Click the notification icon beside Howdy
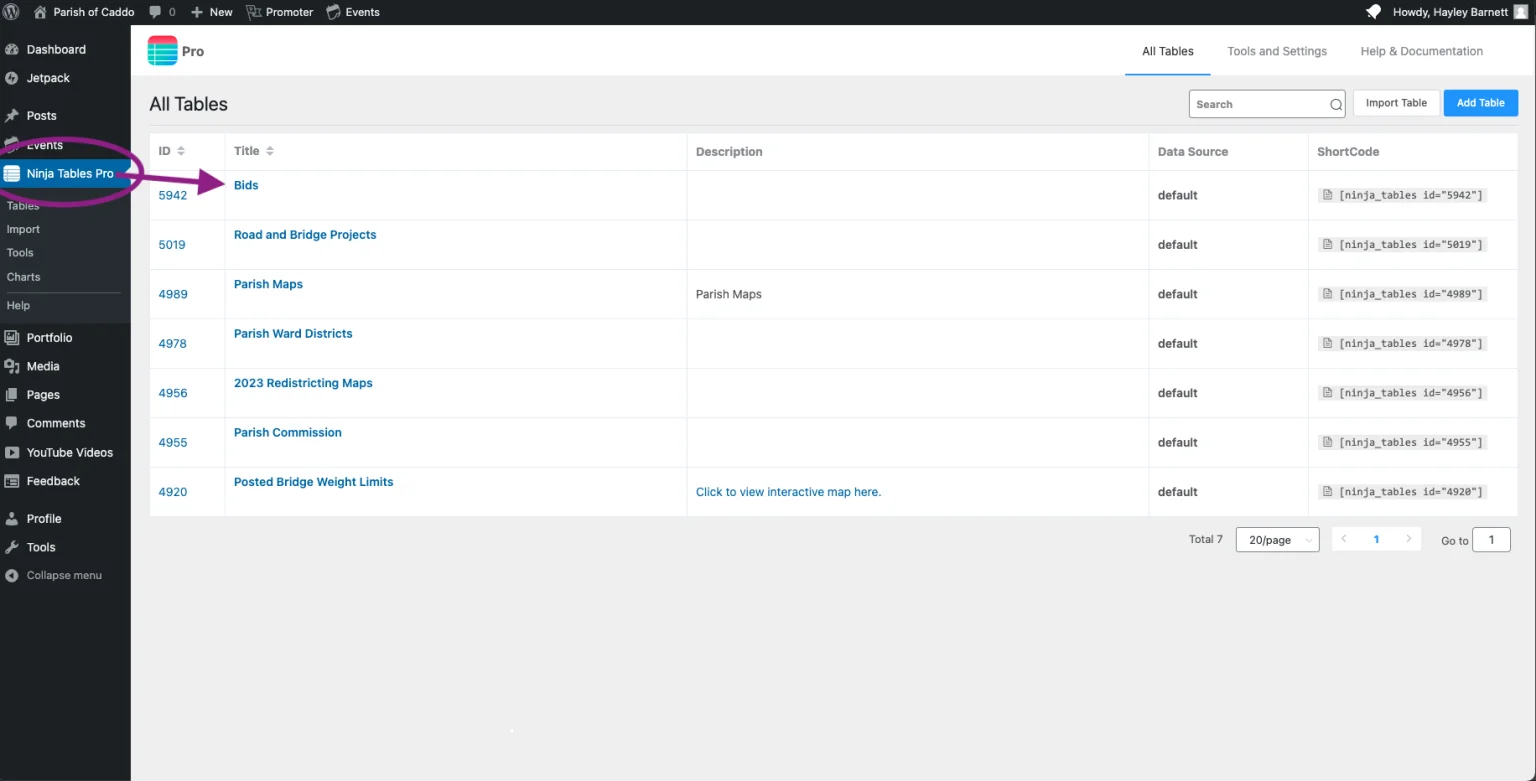The image size is (1536, 781). (1374, 12)
